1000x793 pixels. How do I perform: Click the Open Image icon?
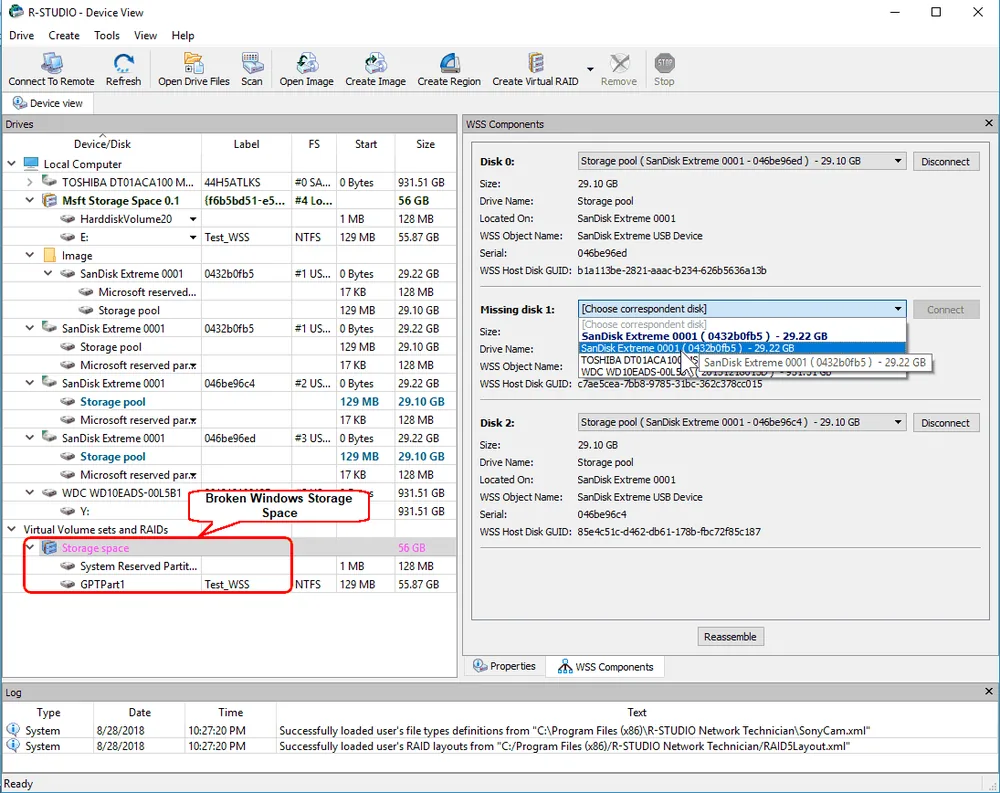[x=307, y=70]
